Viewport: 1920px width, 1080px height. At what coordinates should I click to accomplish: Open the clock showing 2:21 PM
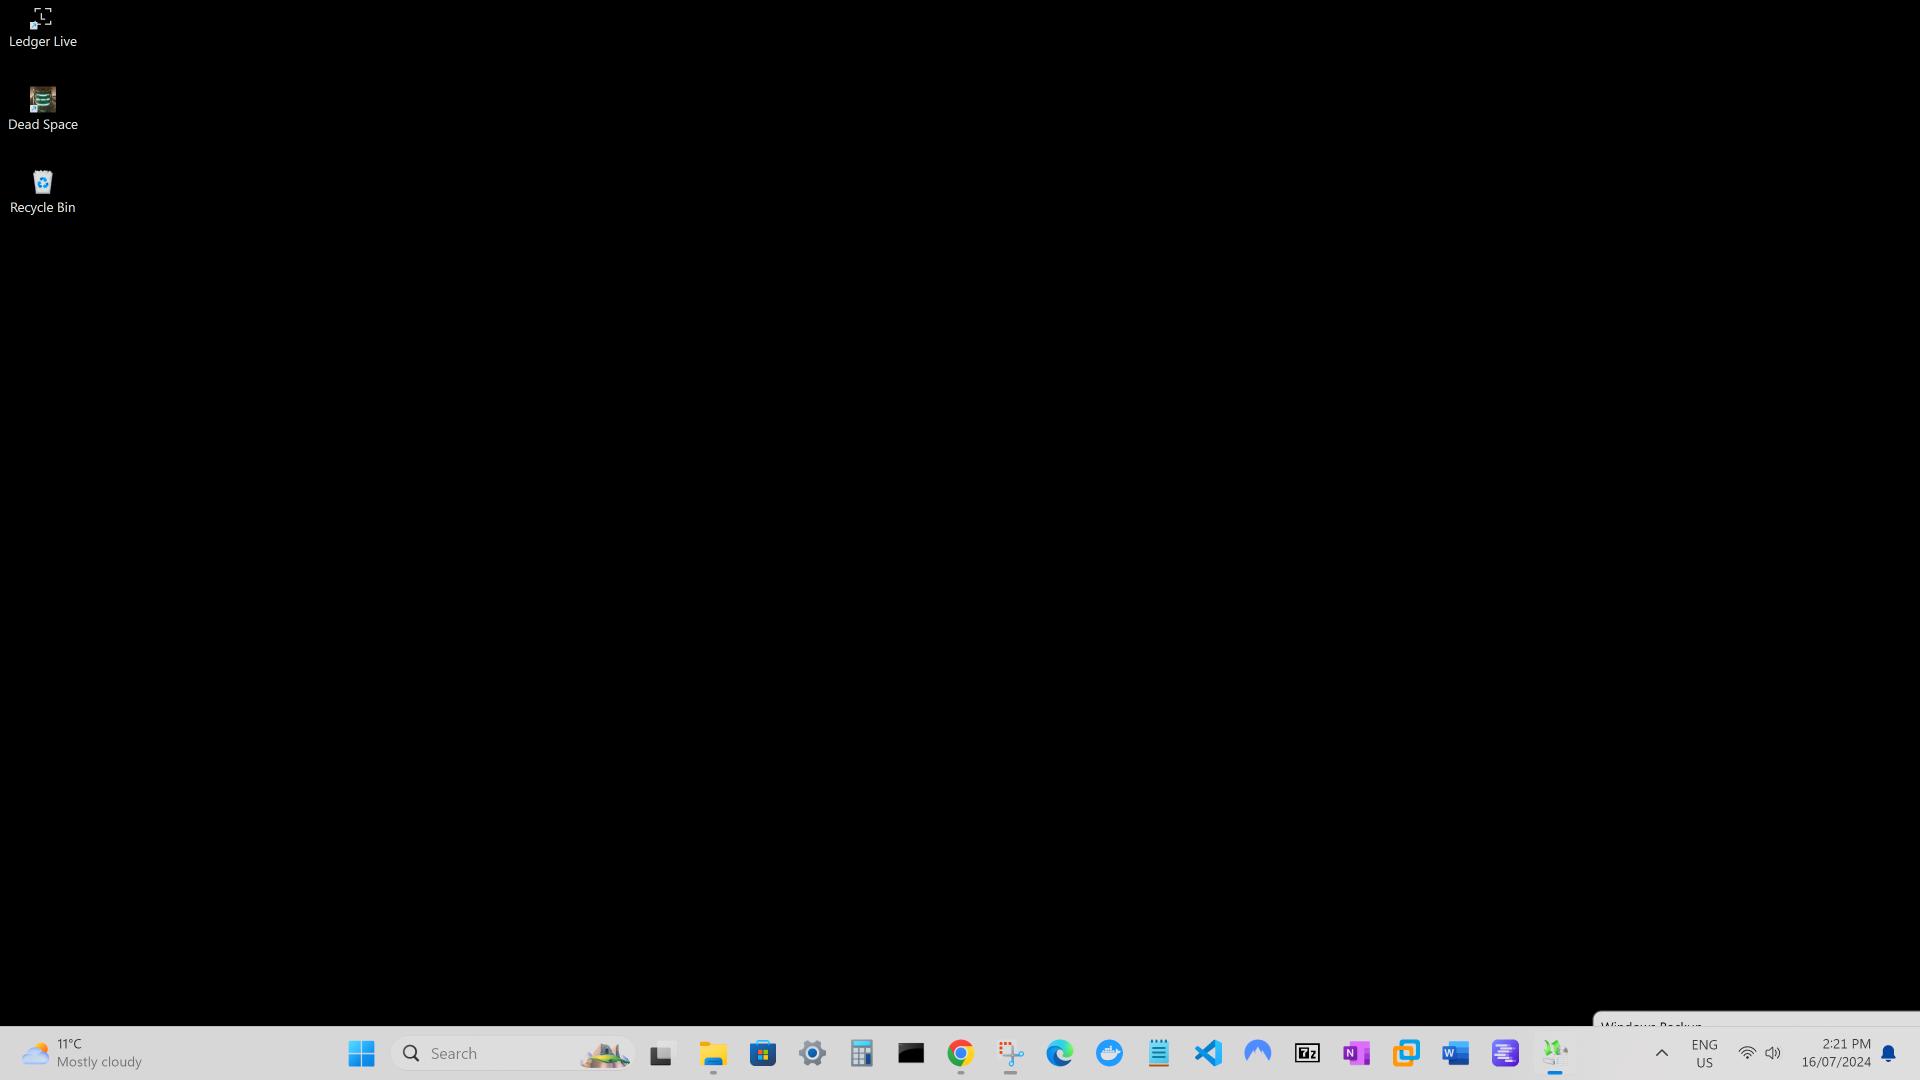pyautogui.click(x=1836, y=1053)
